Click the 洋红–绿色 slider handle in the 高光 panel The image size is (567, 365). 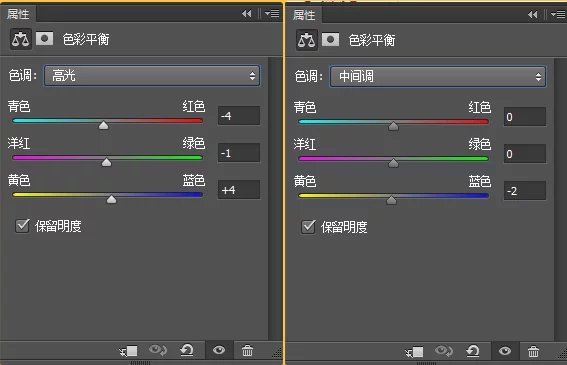(x=106, y=162)
